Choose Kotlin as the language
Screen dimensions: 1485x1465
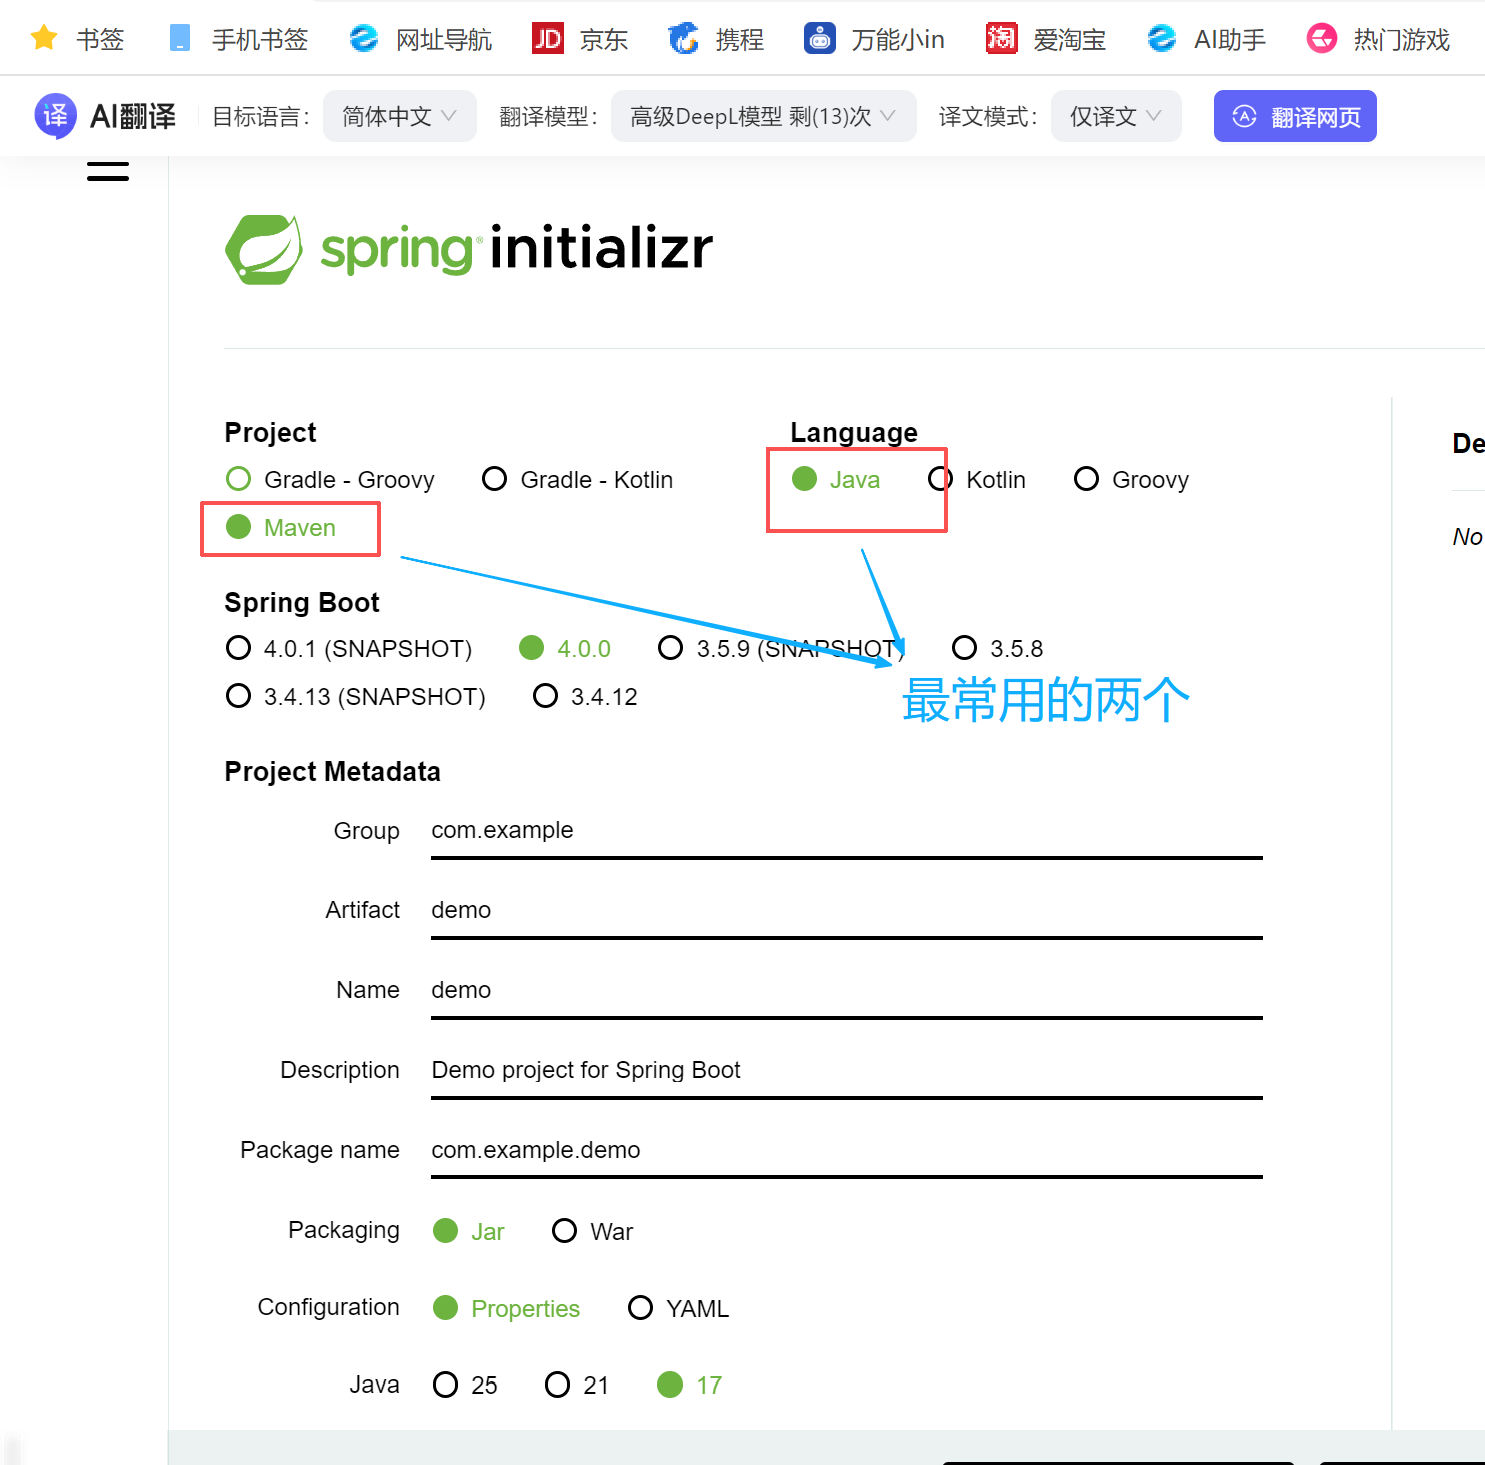(x=977, y=480)
